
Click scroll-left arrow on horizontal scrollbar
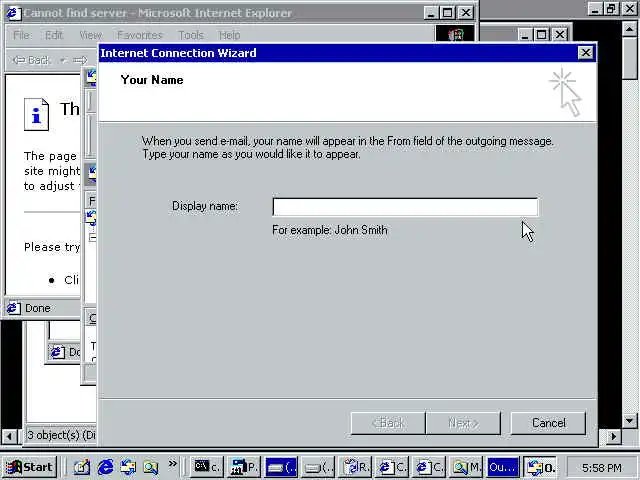(9, 436)
